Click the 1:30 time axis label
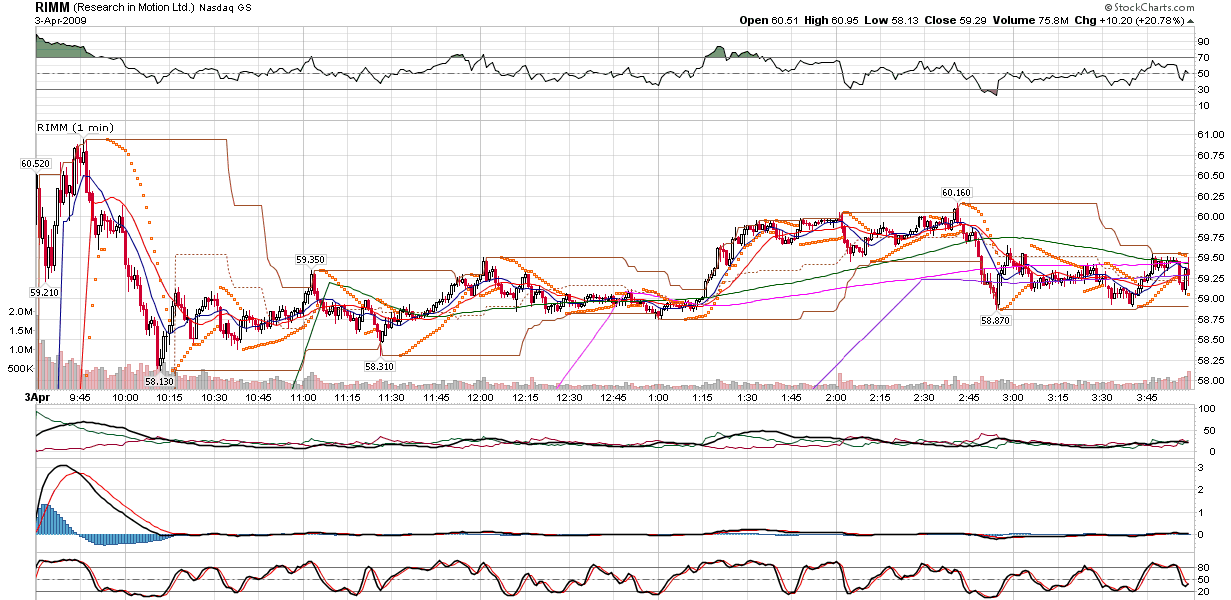This screenshot has height=600, width=1231. tap(747, 397)
